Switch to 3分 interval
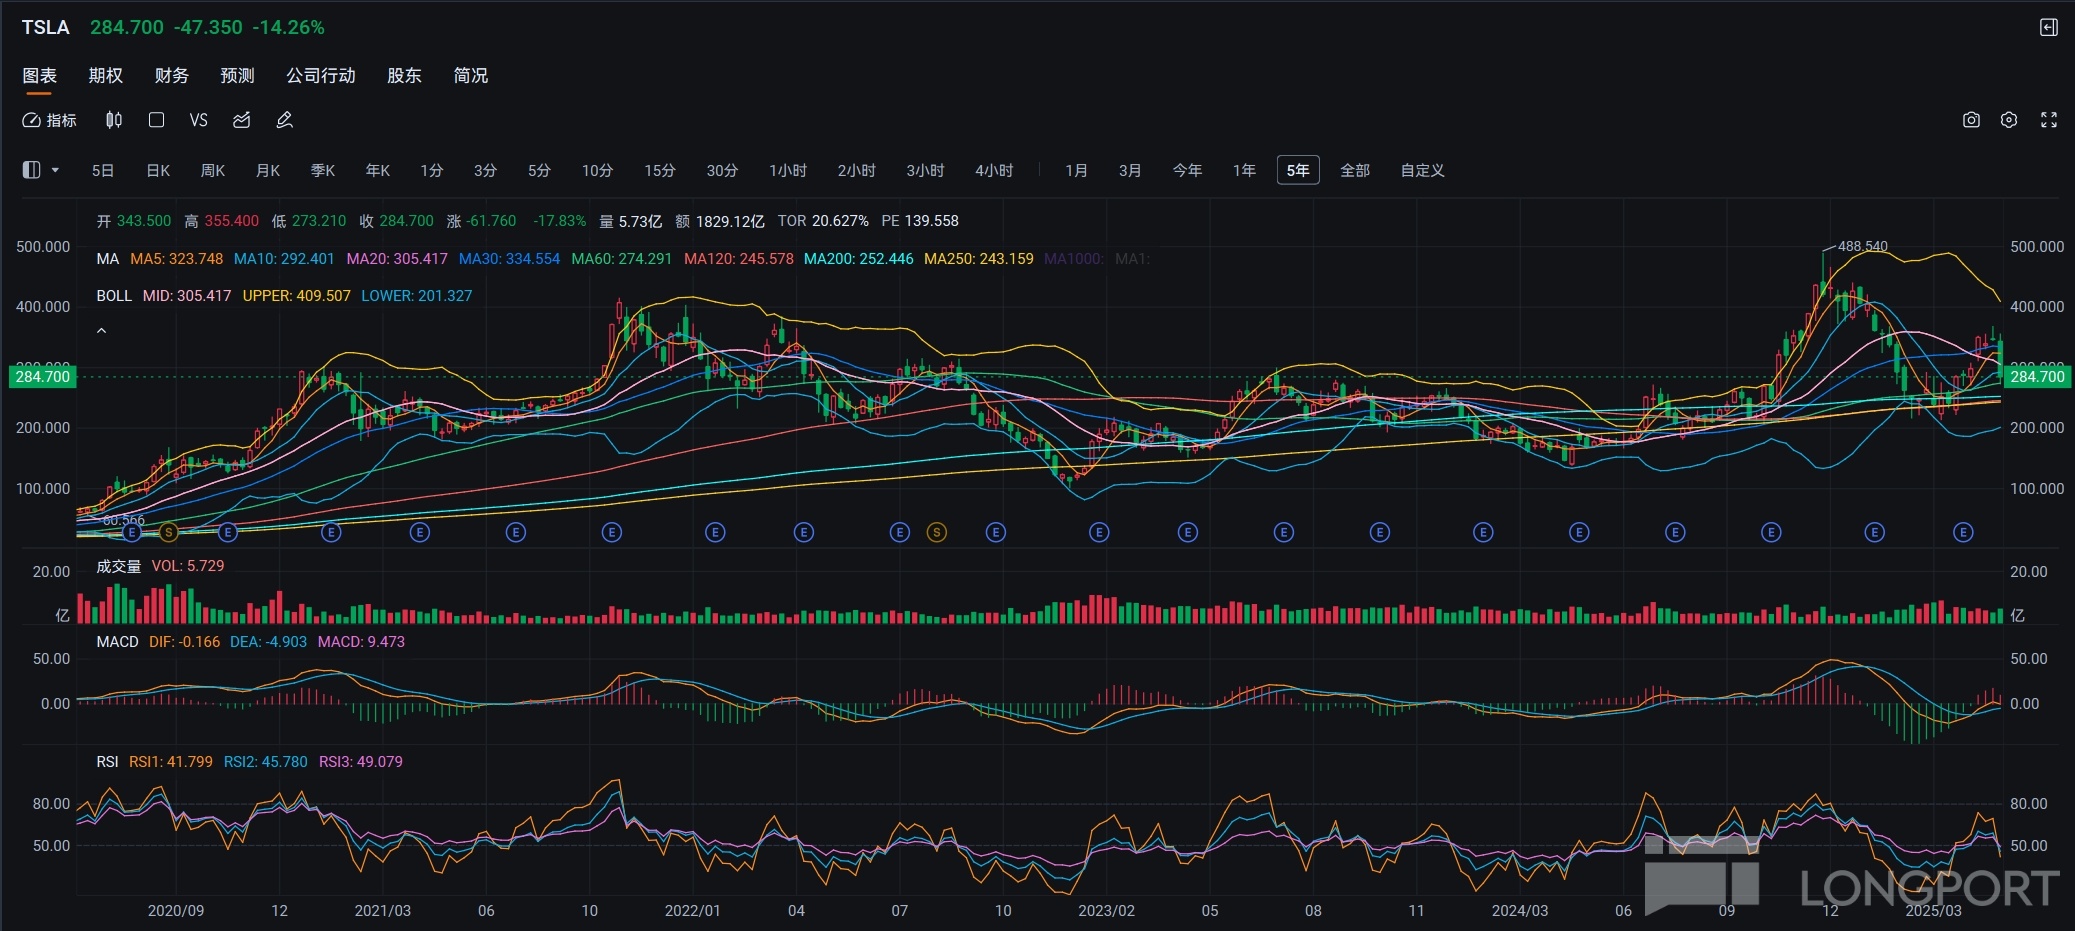This screenshot has height=931, width=2075. [x=486, y=171]
